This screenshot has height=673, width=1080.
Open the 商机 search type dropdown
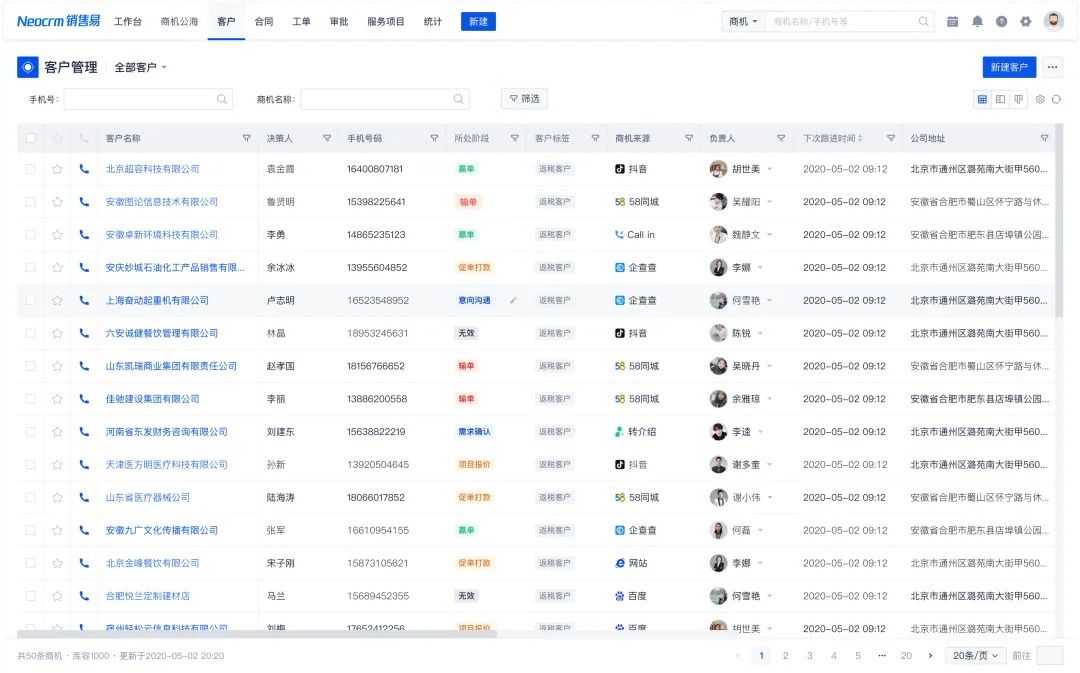pos(743,21)
